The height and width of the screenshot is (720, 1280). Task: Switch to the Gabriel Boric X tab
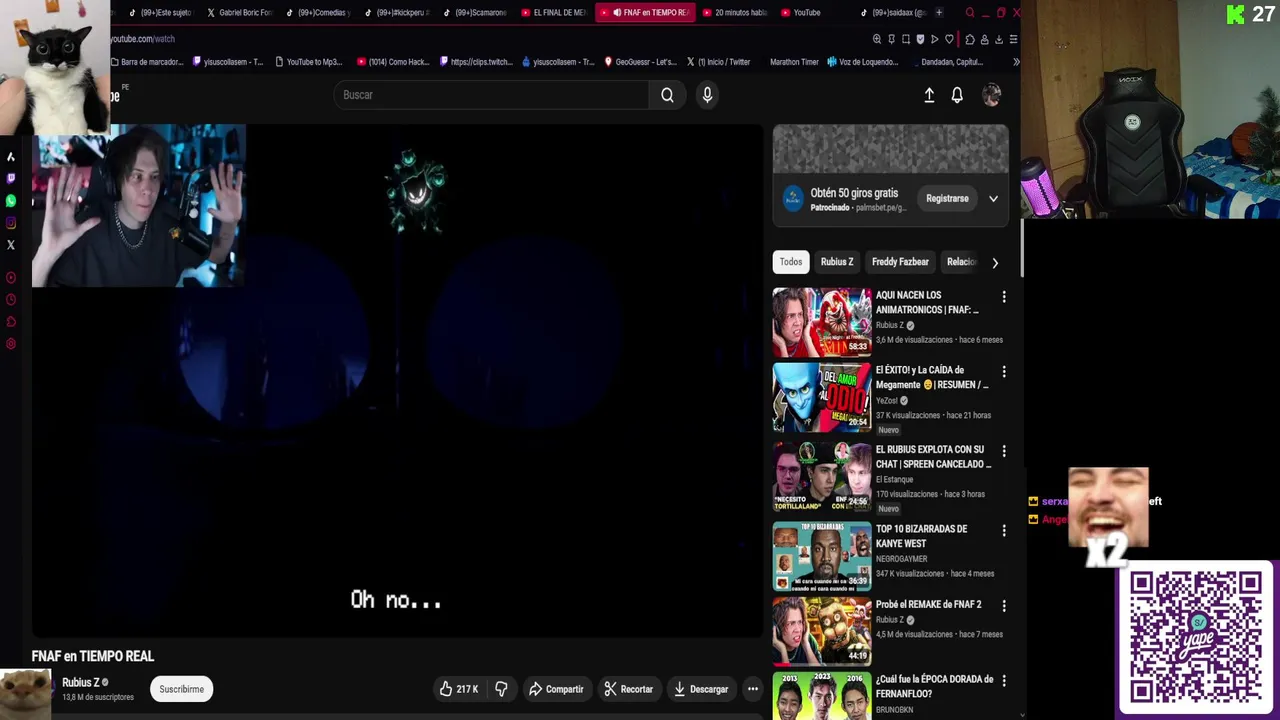[x=239, y=13]
